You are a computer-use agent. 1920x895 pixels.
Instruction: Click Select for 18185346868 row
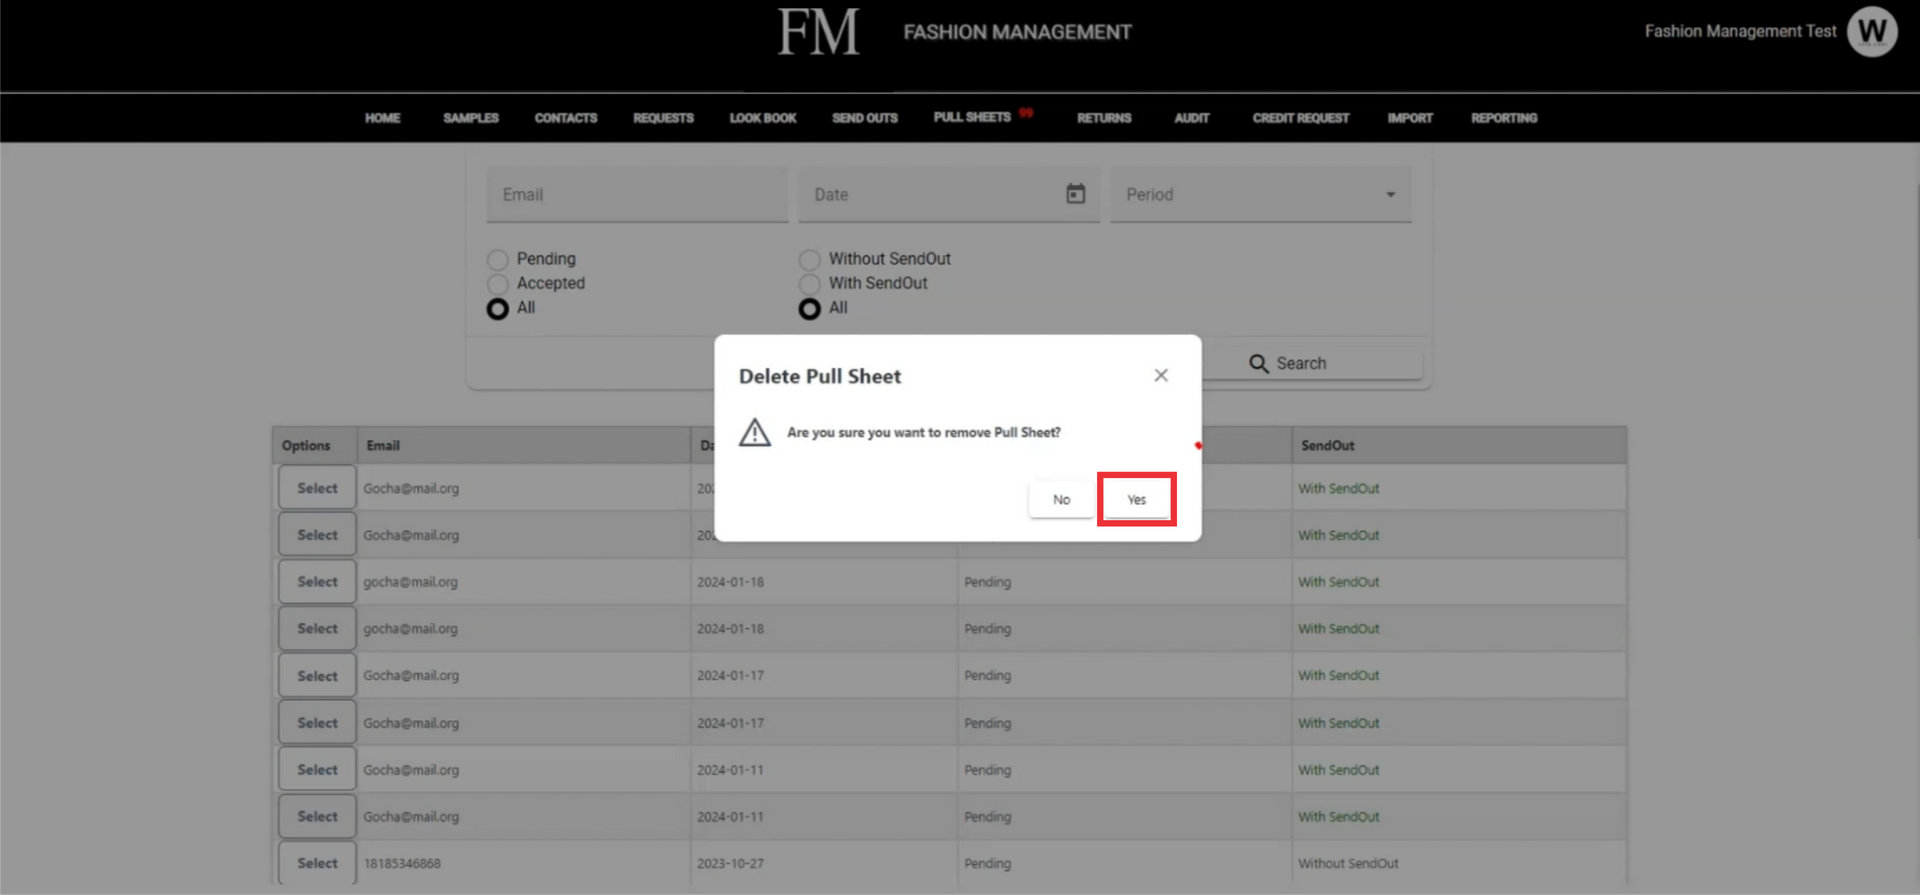(317, 863)
